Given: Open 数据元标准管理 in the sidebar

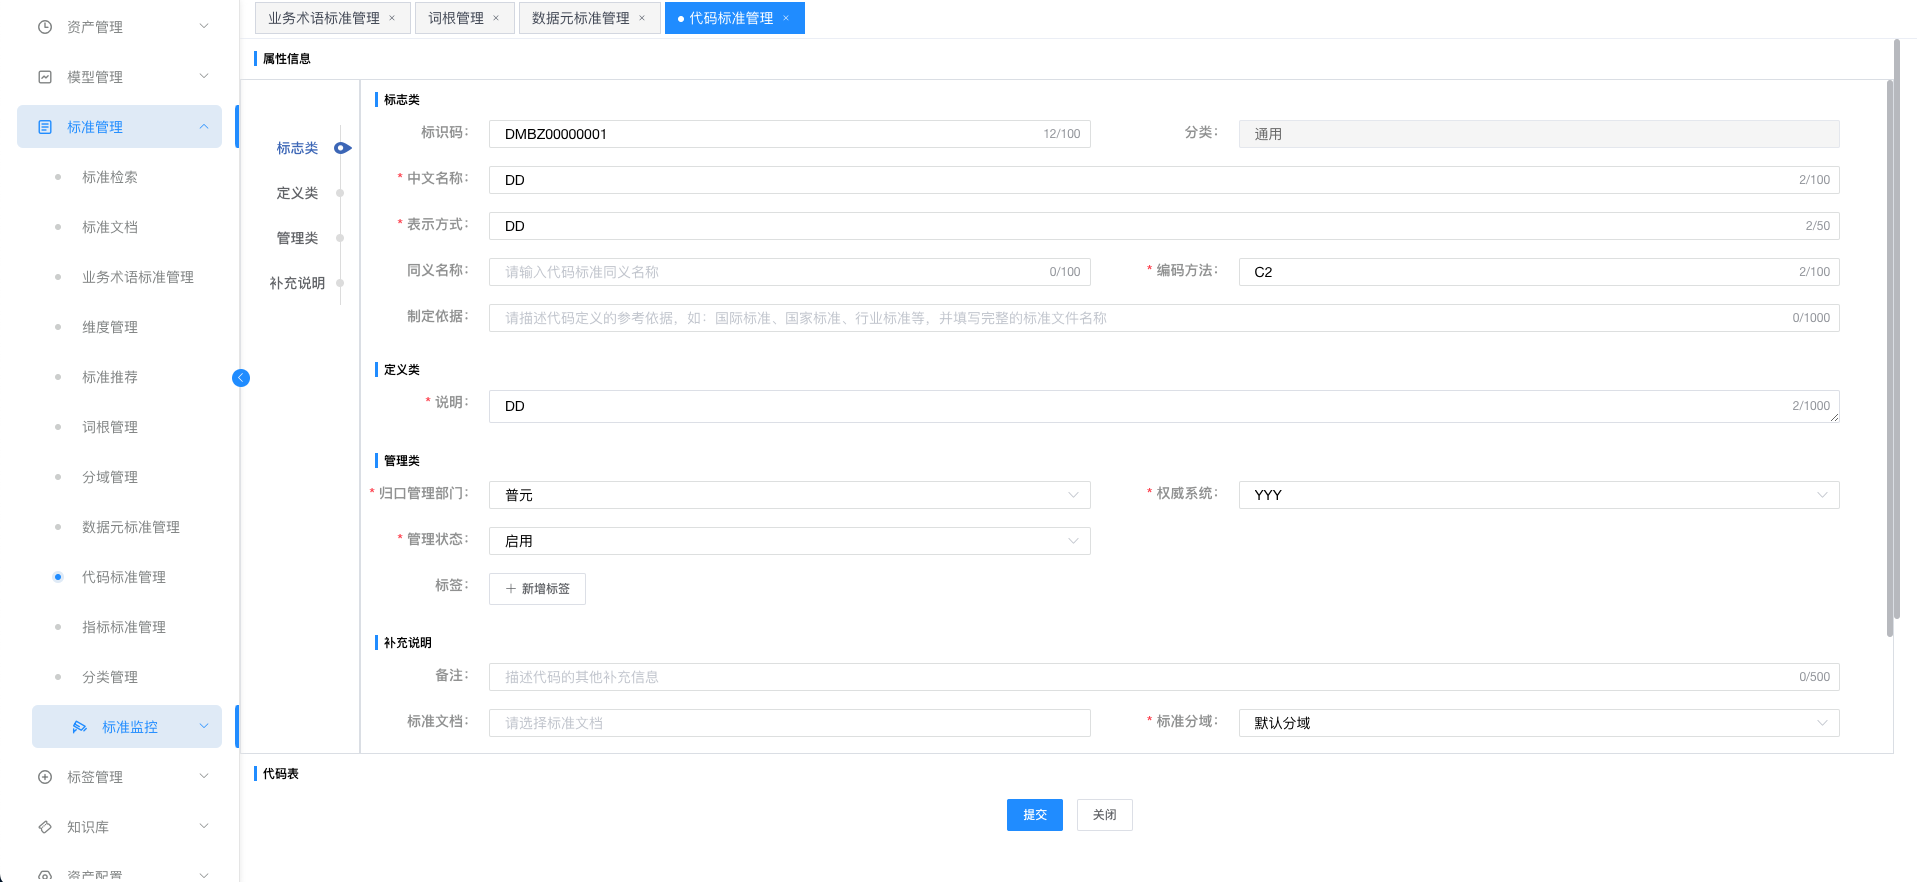Looking at the screenshot, I should 131,527.
